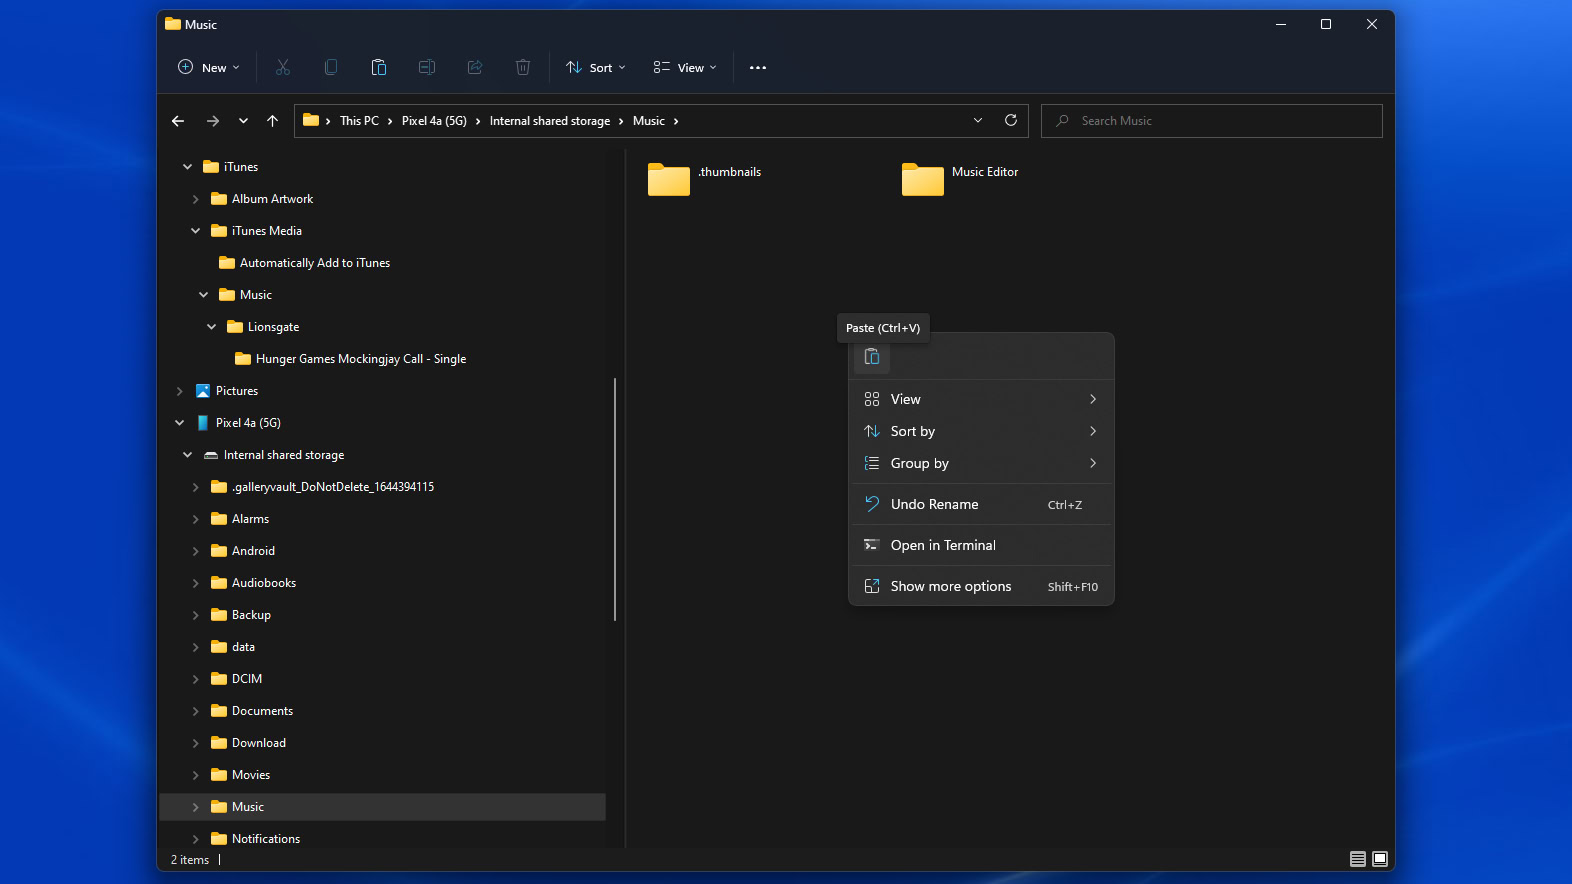1572x884 pixels.
Task: Refresh the current folder view
Action: [1011, 120]
